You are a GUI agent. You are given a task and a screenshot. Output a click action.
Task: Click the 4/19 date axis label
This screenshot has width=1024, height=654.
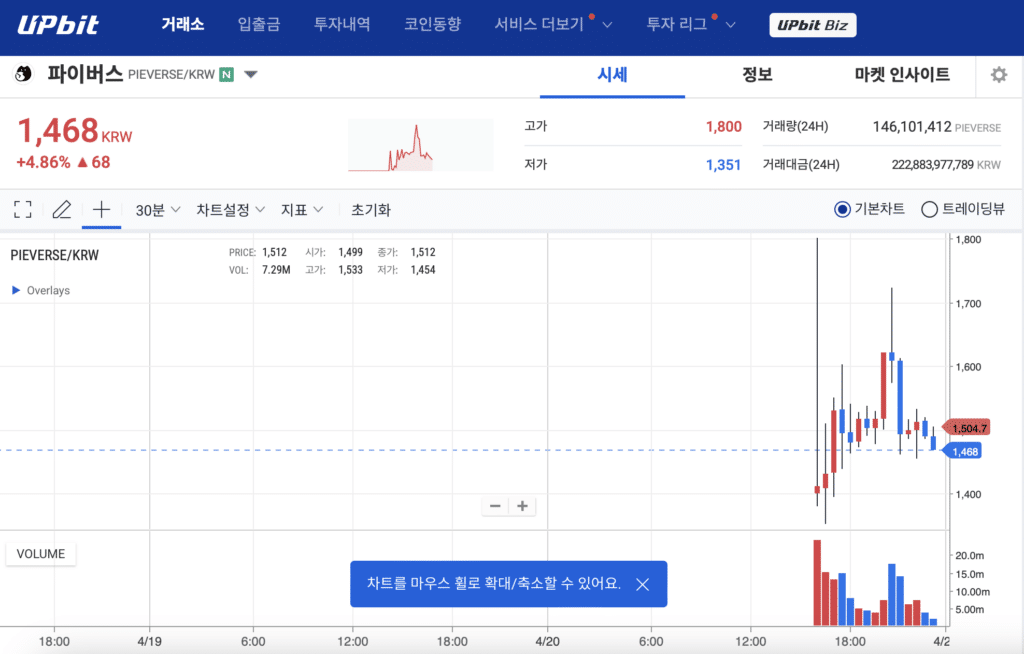pos(150,642)
